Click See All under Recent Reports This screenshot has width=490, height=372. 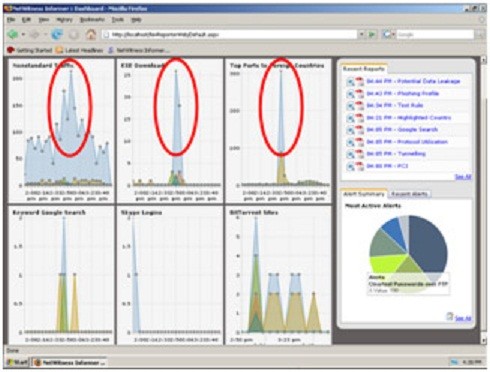pos(463,177)
